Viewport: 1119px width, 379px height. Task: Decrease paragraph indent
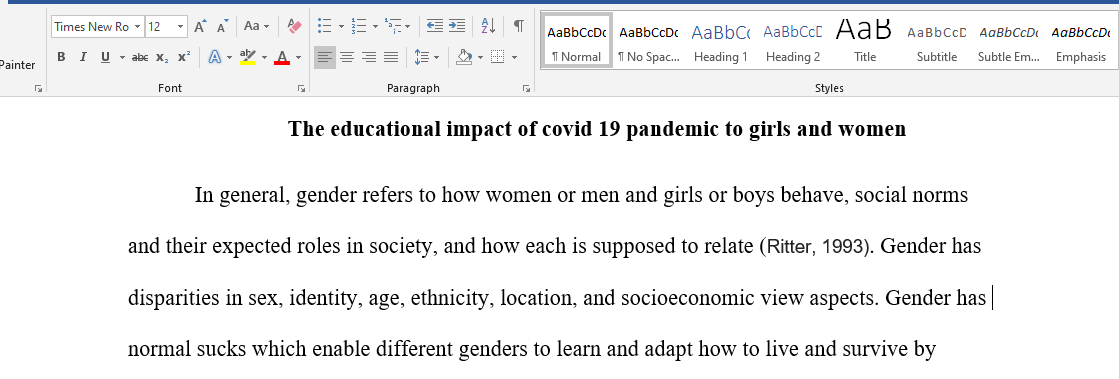coord(435,27)
